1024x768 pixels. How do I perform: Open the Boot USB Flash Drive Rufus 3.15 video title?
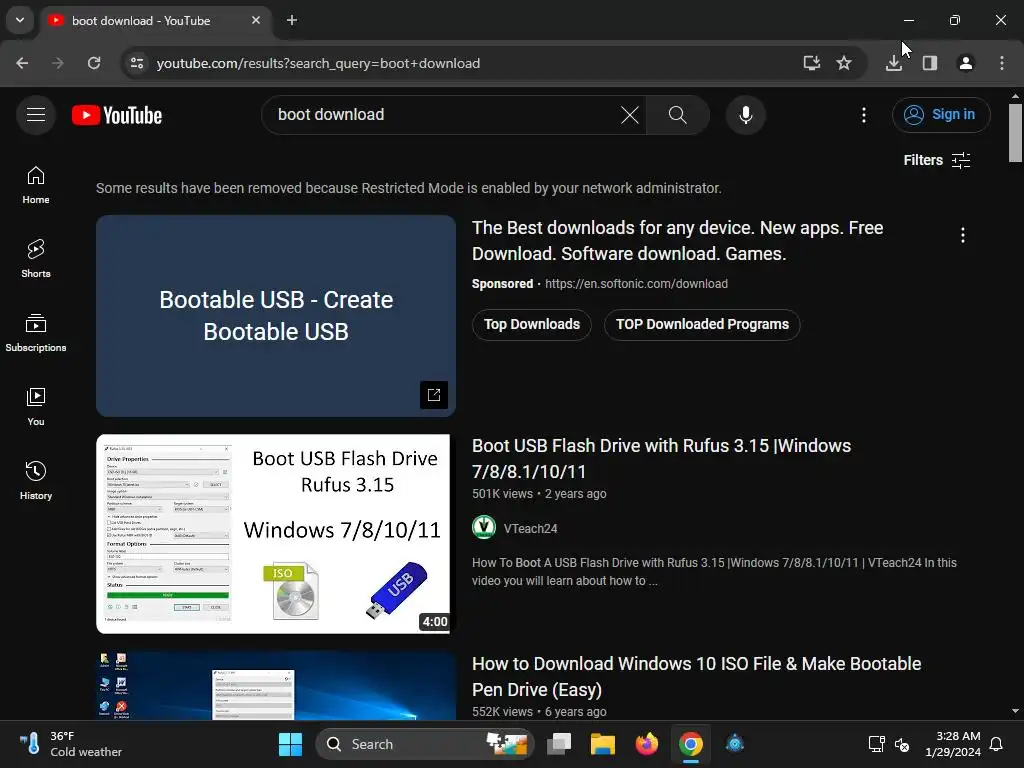point(661,458)
